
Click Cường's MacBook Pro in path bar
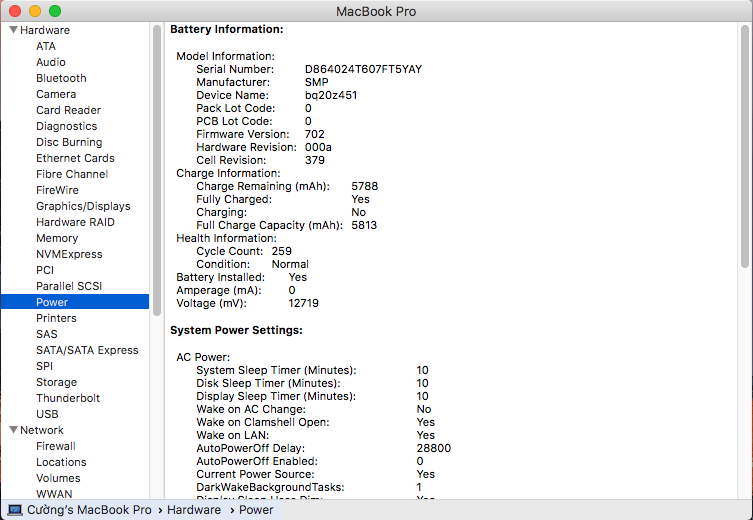coord(89,510)
